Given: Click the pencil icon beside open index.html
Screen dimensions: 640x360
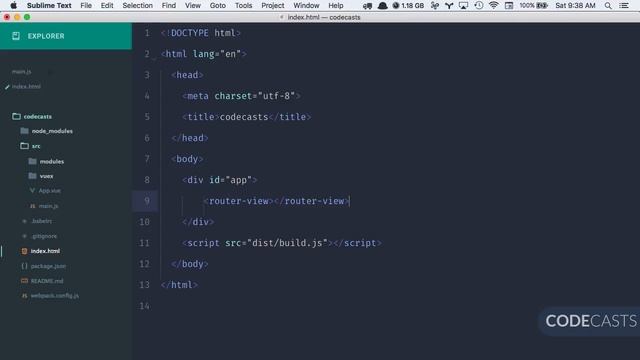Looking at the screenshot, I should pyautogui.click(x=7, y=87).
